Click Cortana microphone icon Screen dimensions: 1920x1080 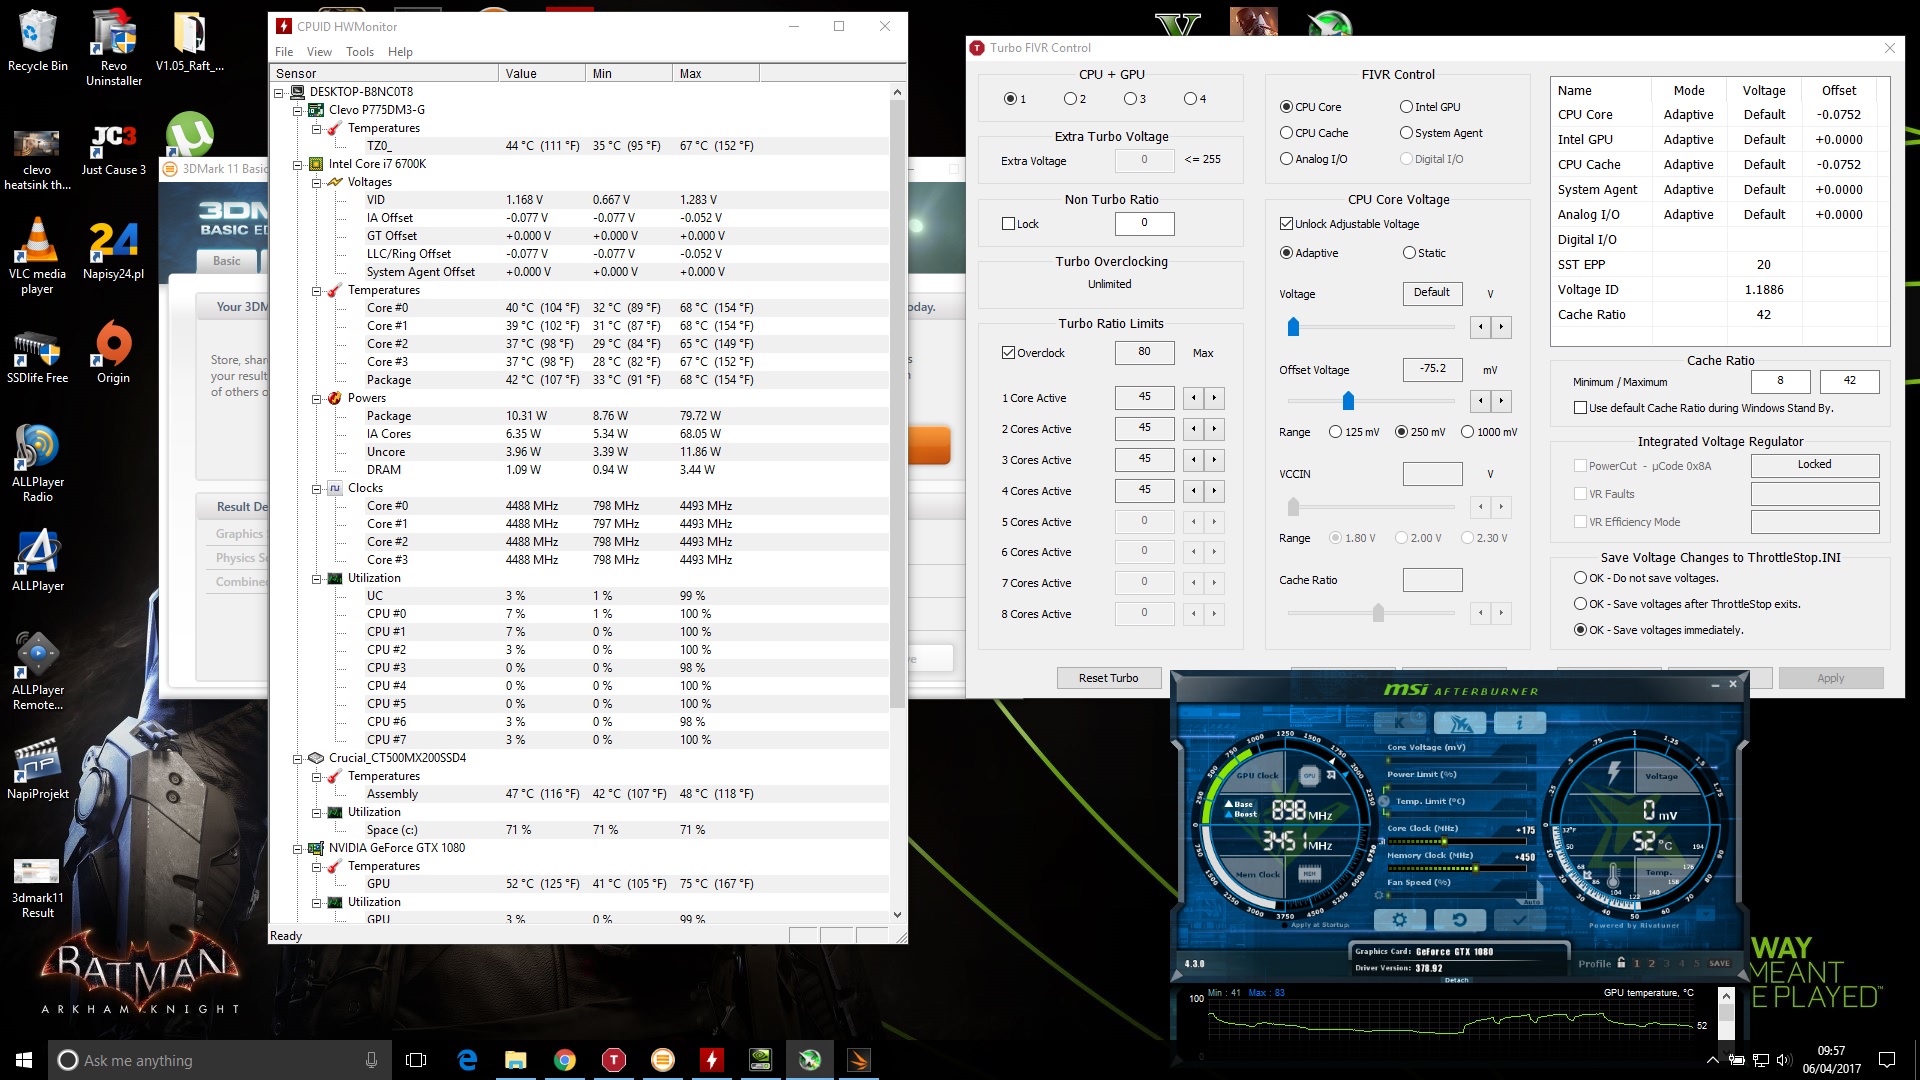click(371, 1060)
